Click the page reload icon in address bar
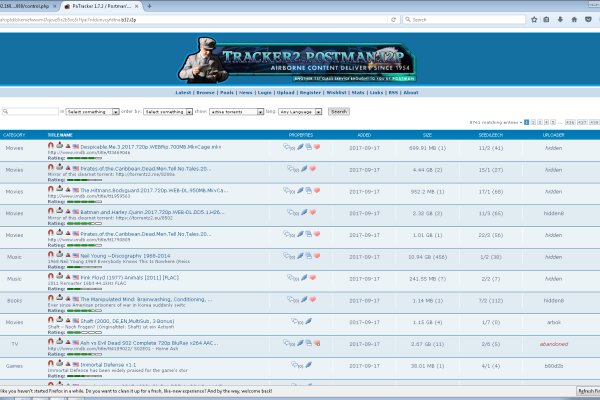The height and width of the screenshot is (400, 600). pyautogui.click(x=393, y=19)
